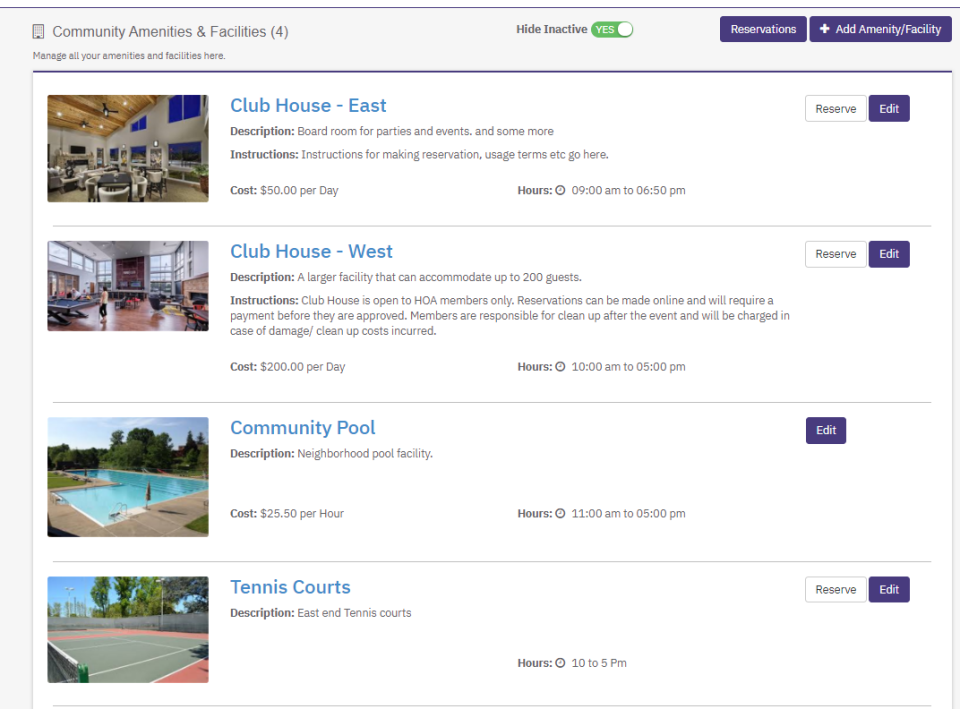Click the '$50.00 per Day' cost text

[299, 190]
